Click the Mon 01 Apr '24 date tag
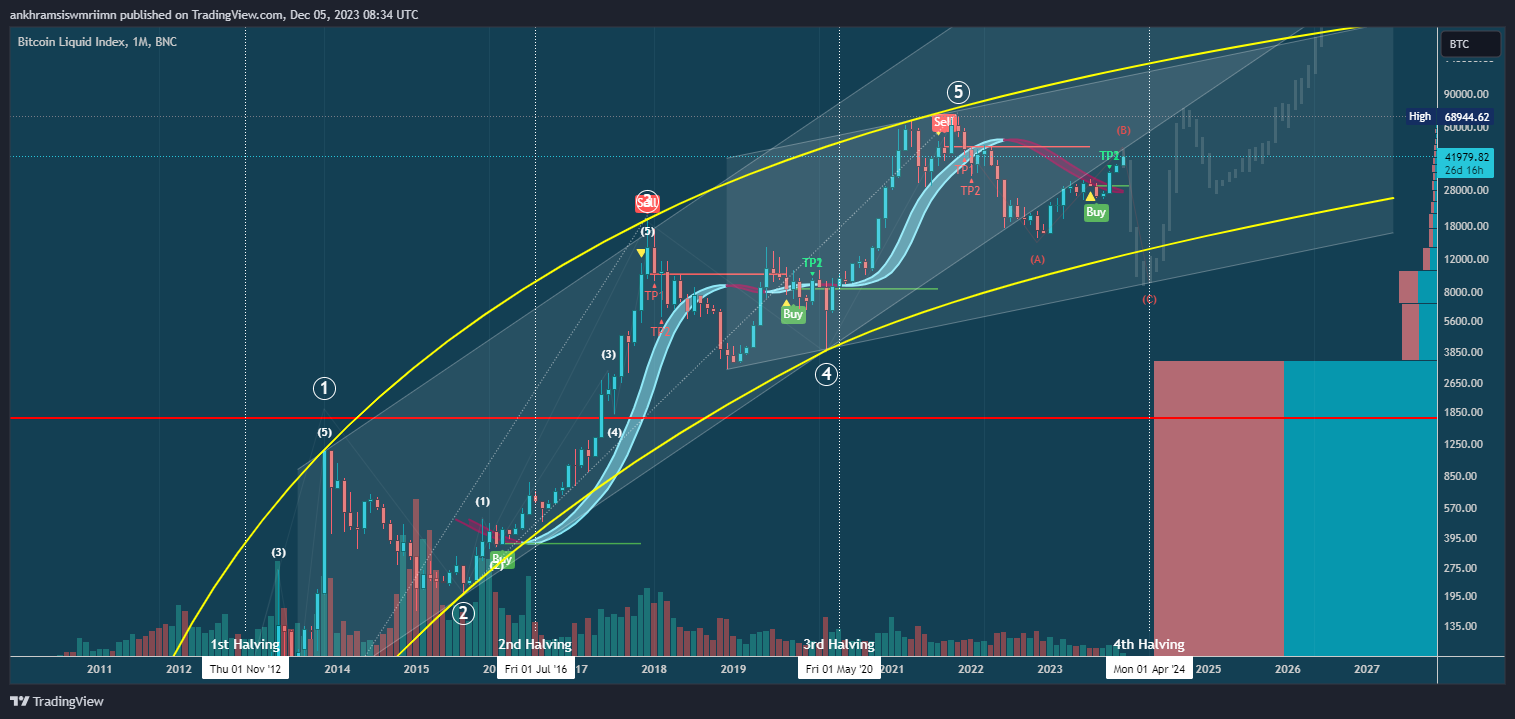Image resolution: width=1515 pixels, height=719 pixels. 1149,669
